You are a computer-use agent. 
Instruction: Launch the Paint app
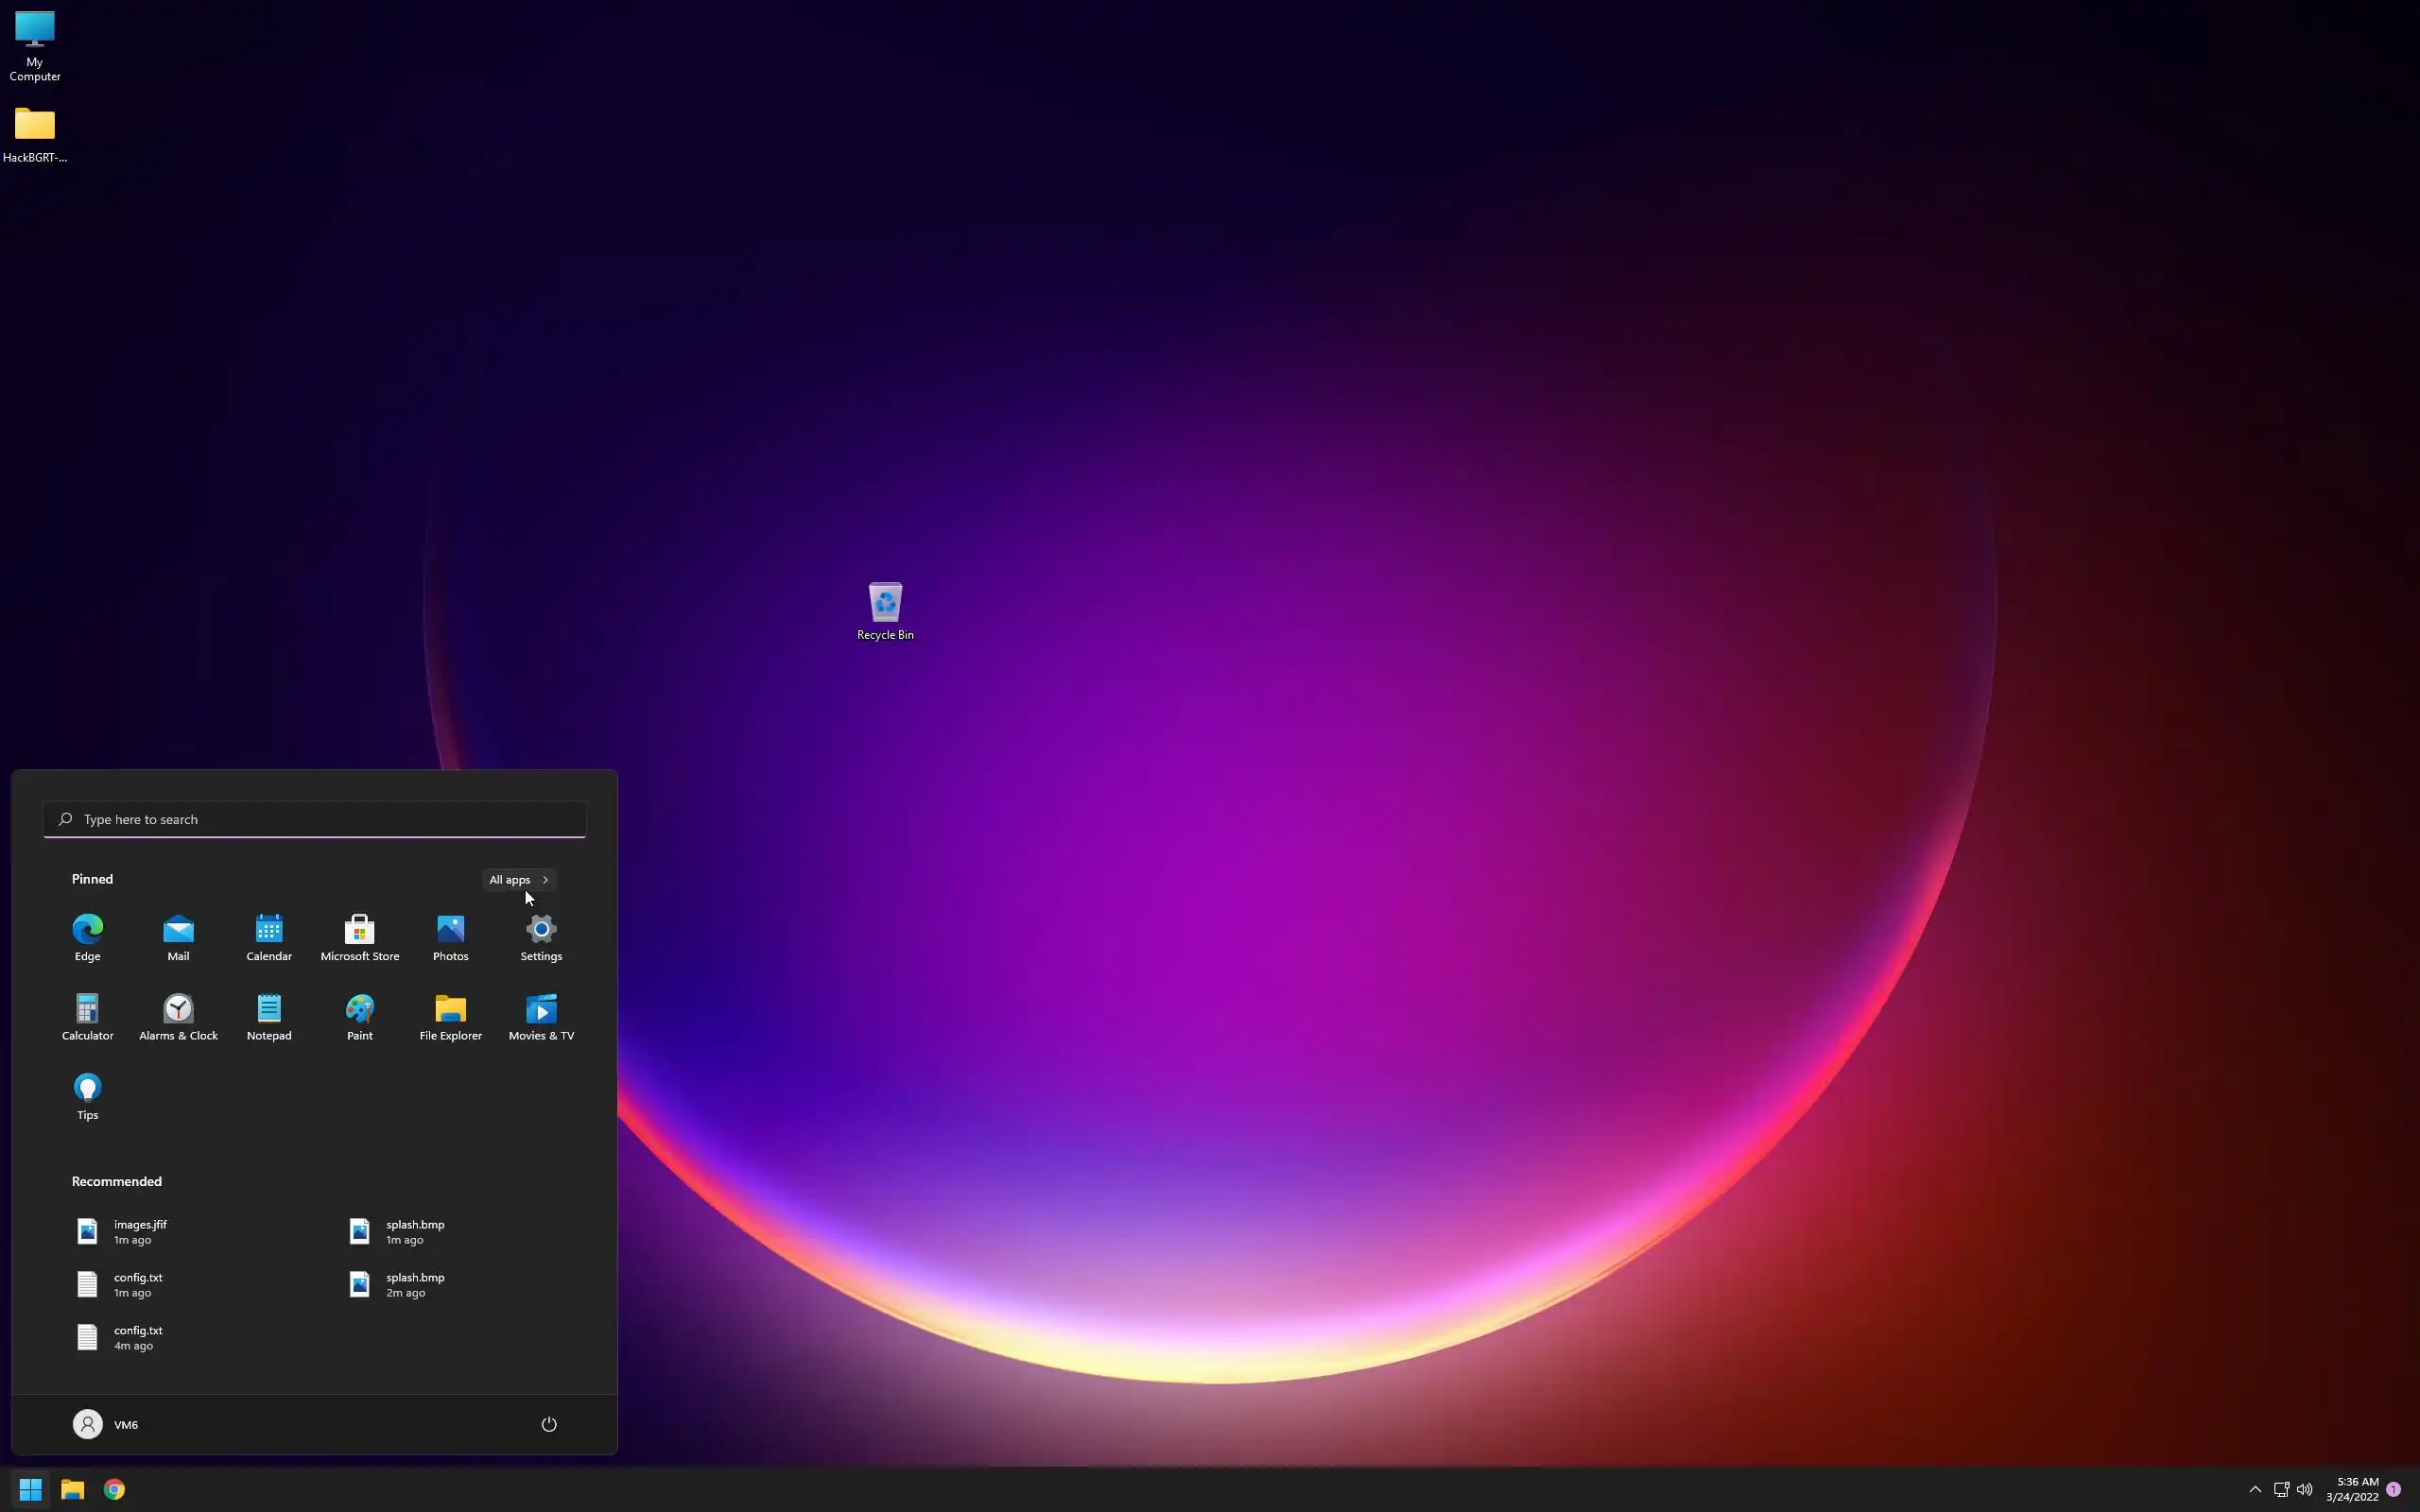coord(359,1016)
